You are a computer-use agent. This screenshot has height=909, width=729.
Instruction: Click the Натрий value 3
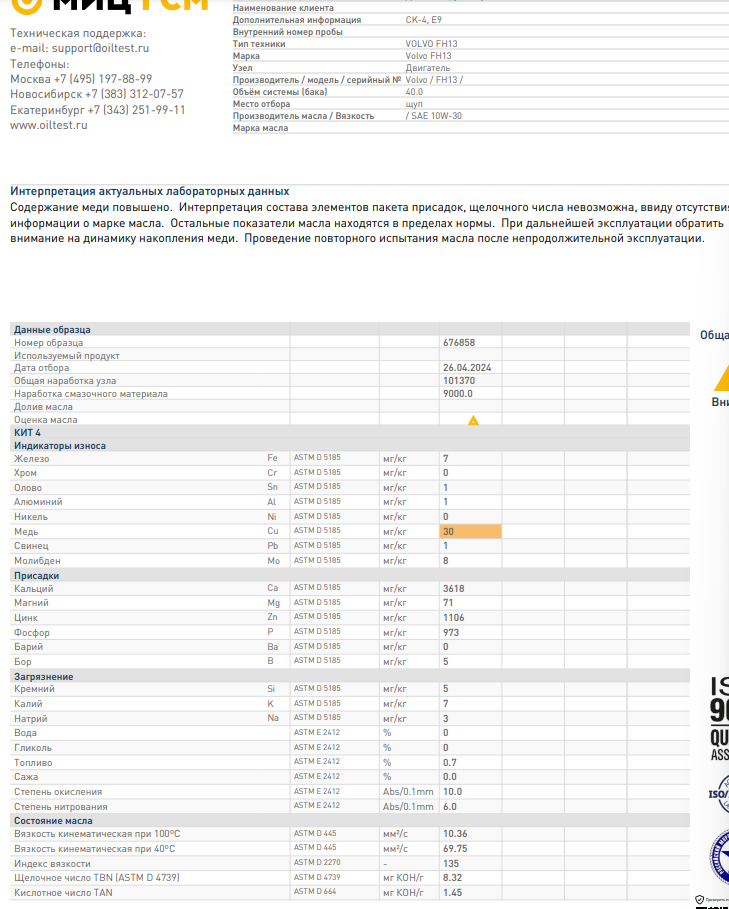446,718
